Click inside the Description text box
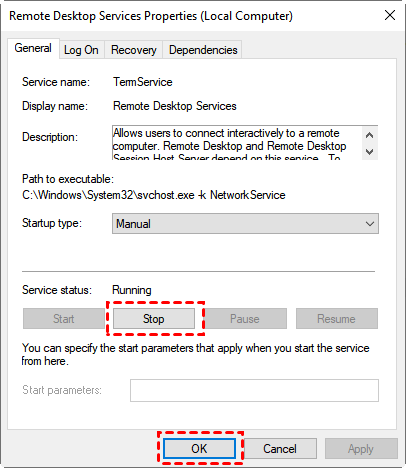Viewport: 406px width, 468px height. pyautogui.click(x=237, y=143)
